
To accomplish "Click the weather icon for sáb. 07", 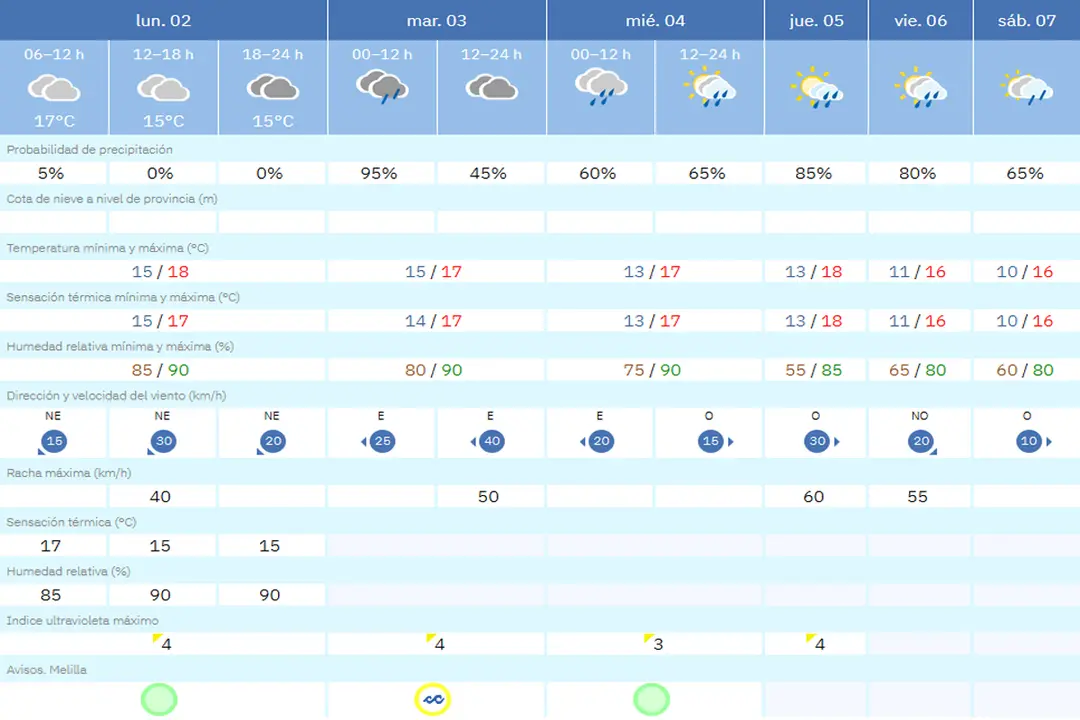I will pyautogui.click(x=1026, y=88).
